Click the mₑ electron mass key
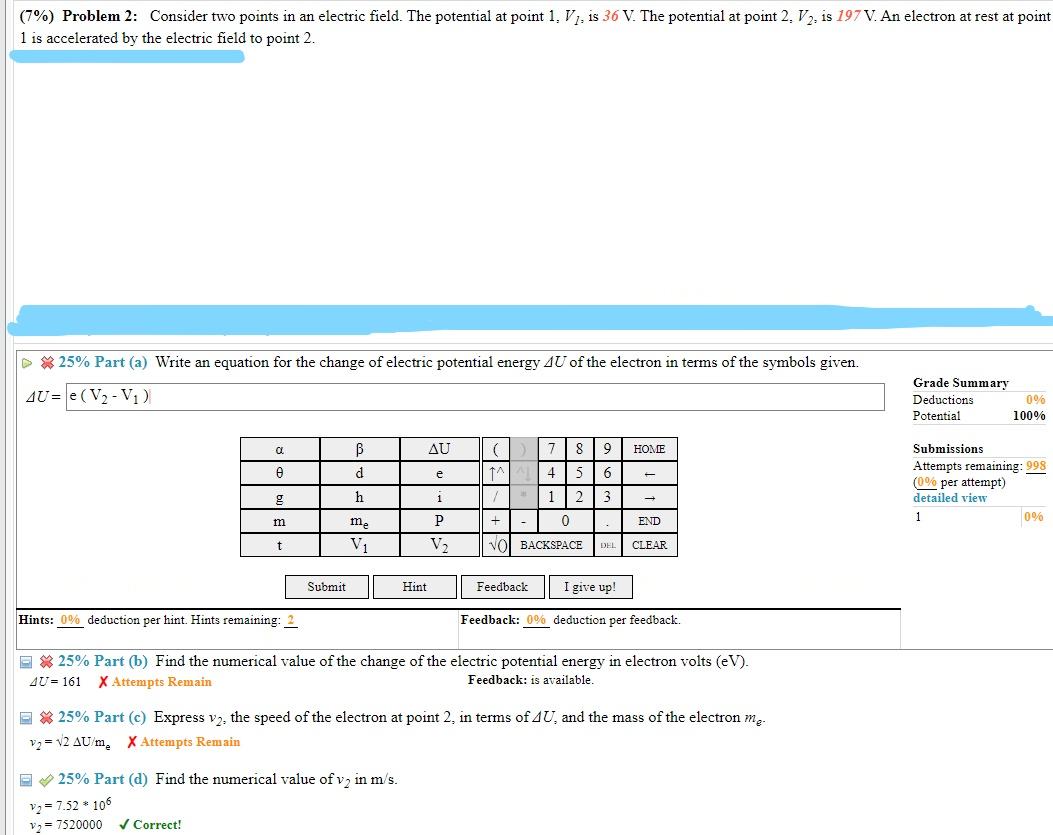The height and width of the screenshot is (835, 1053). [x=359, y=520]
